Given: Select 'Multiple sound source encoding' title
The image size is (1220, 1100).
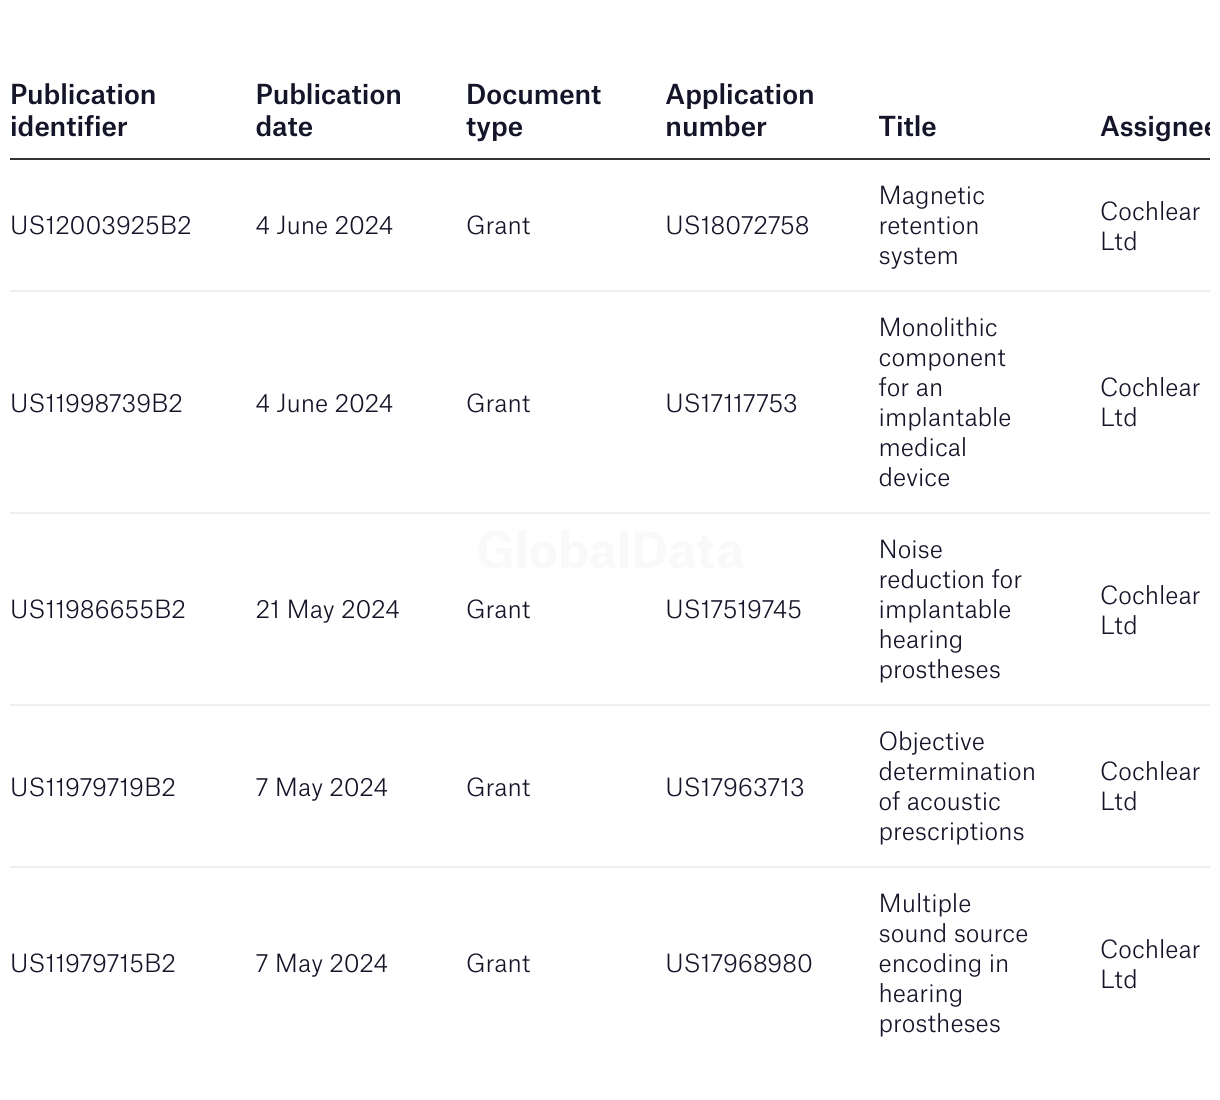Looking at the screenshot, I should [952, 964].
